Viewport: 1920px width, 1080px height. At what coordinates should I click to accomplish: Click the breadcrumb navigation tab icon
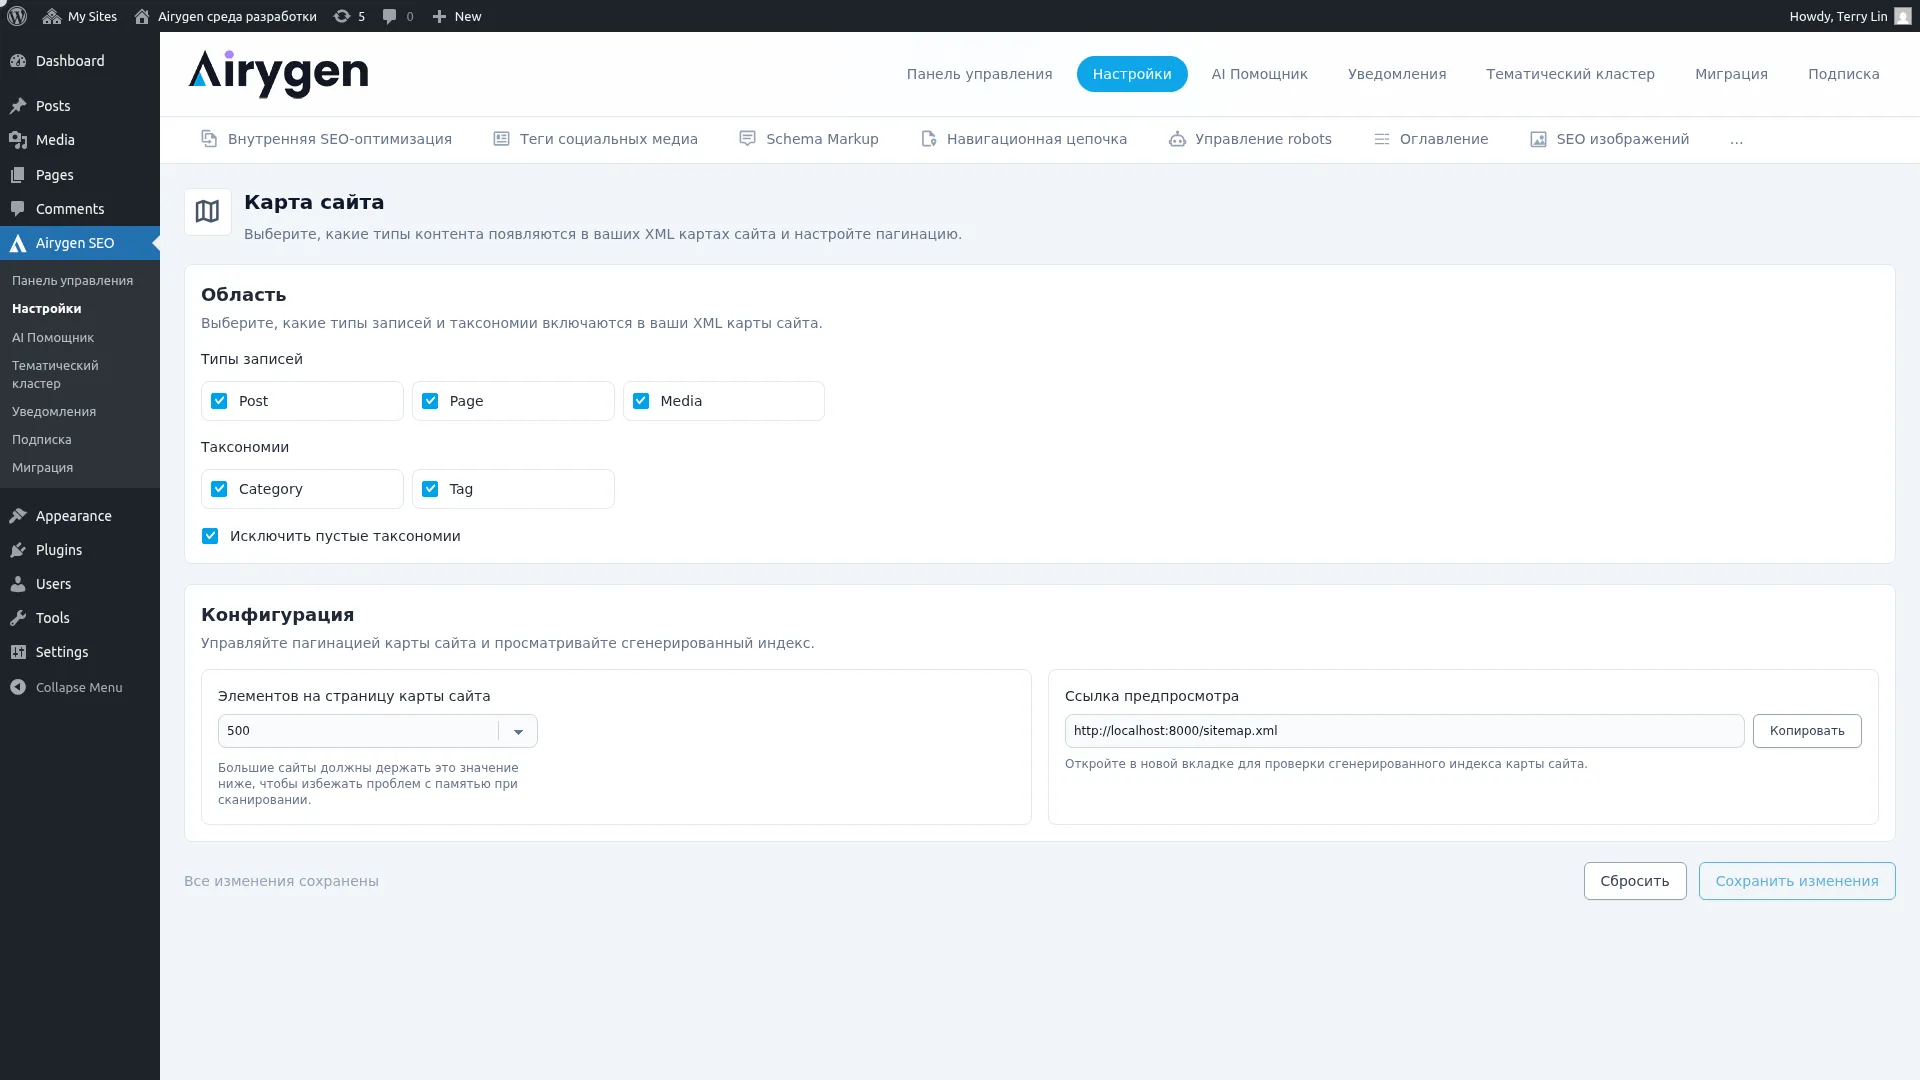[928, 139]
